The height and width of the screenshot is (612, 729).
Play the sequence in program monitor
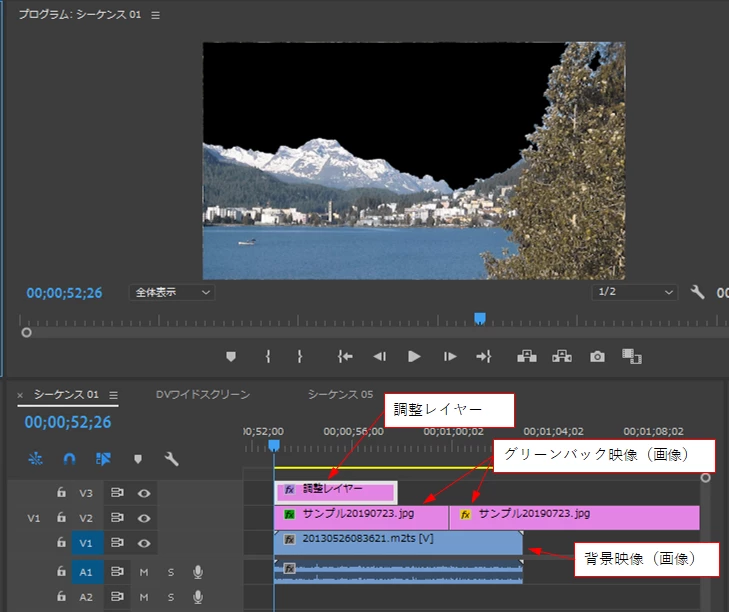(x=414, y=357)
